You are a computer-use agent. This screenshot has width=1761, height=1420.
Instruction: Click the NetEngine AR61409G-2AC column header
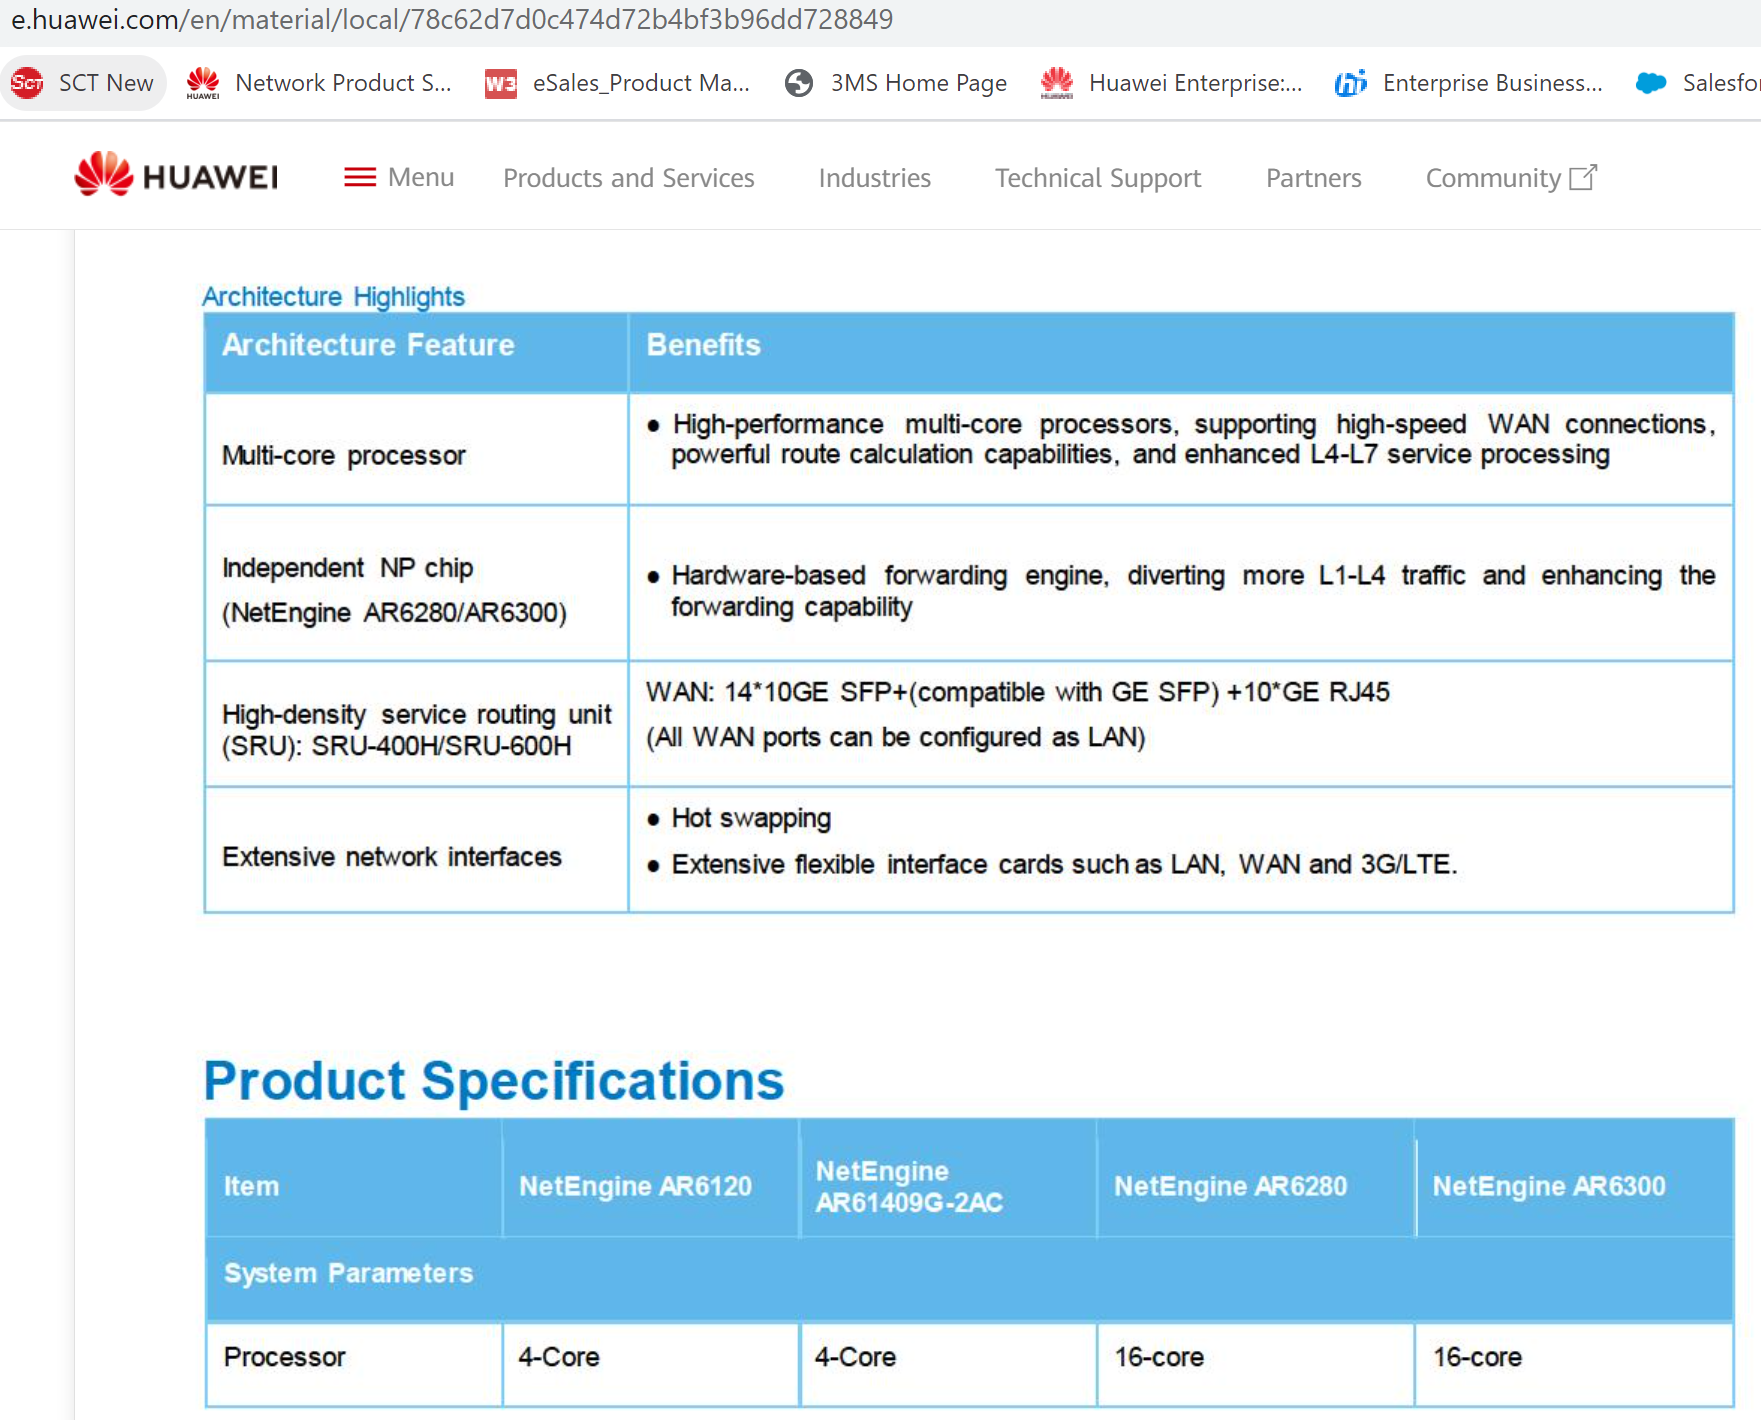(948, 1178)
